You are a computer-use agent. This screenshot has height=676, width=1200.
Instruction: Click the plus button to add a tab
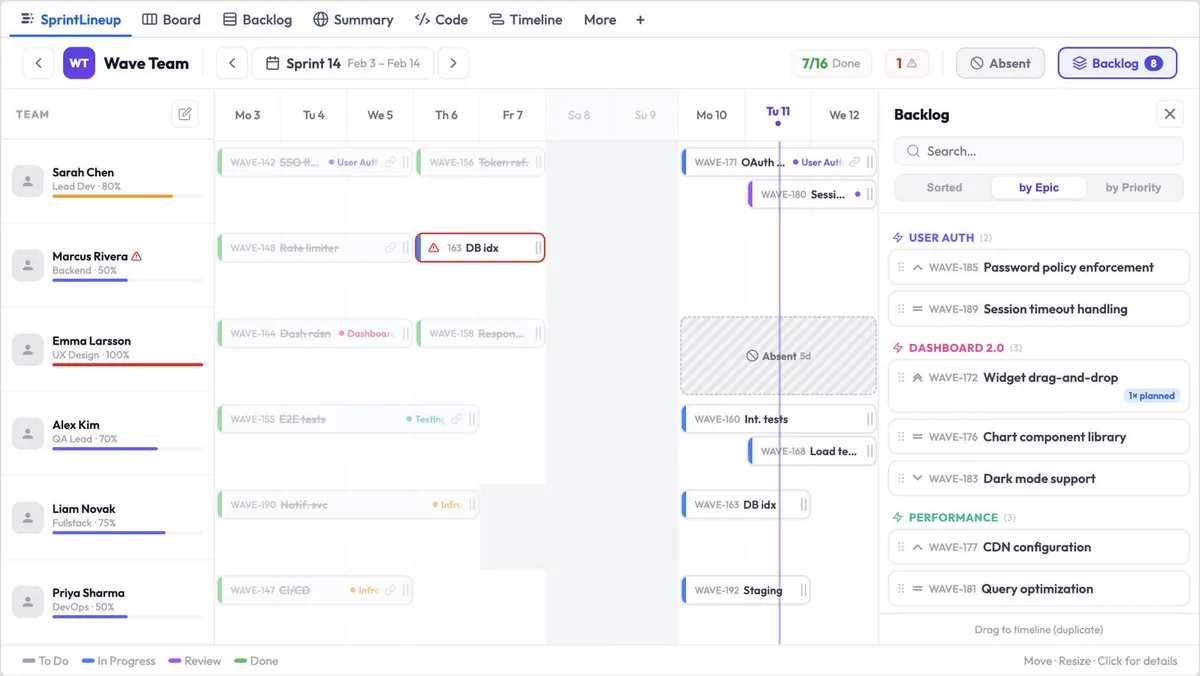[640, 19]
